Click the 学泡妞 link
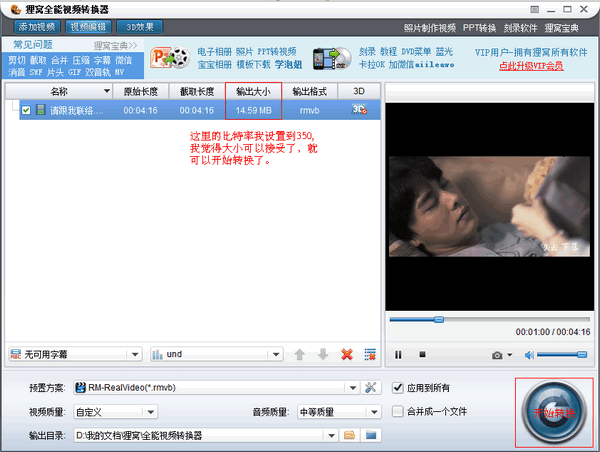600x452 pixels. tap(289, 64)
